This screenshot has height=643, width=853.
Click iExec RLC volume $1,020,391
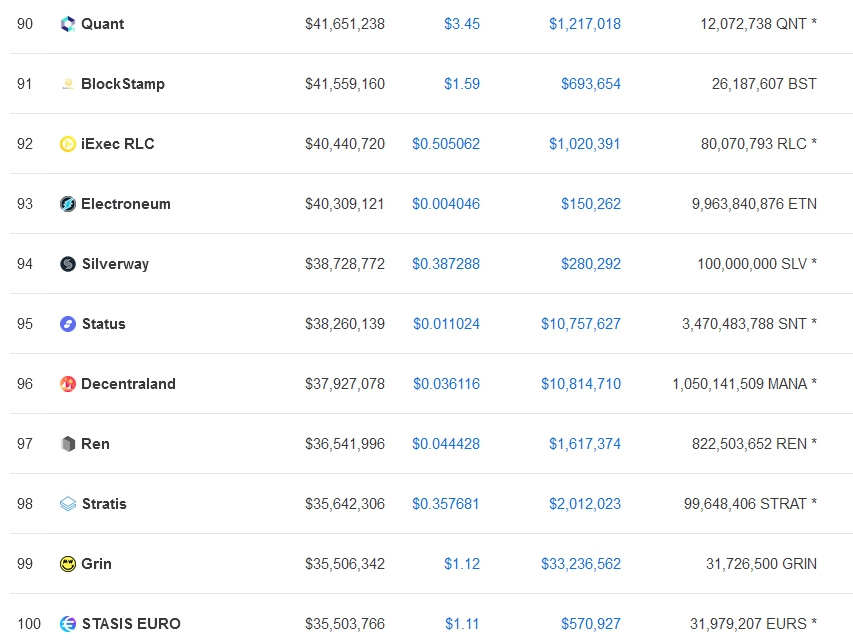click(x=585, y=144)
